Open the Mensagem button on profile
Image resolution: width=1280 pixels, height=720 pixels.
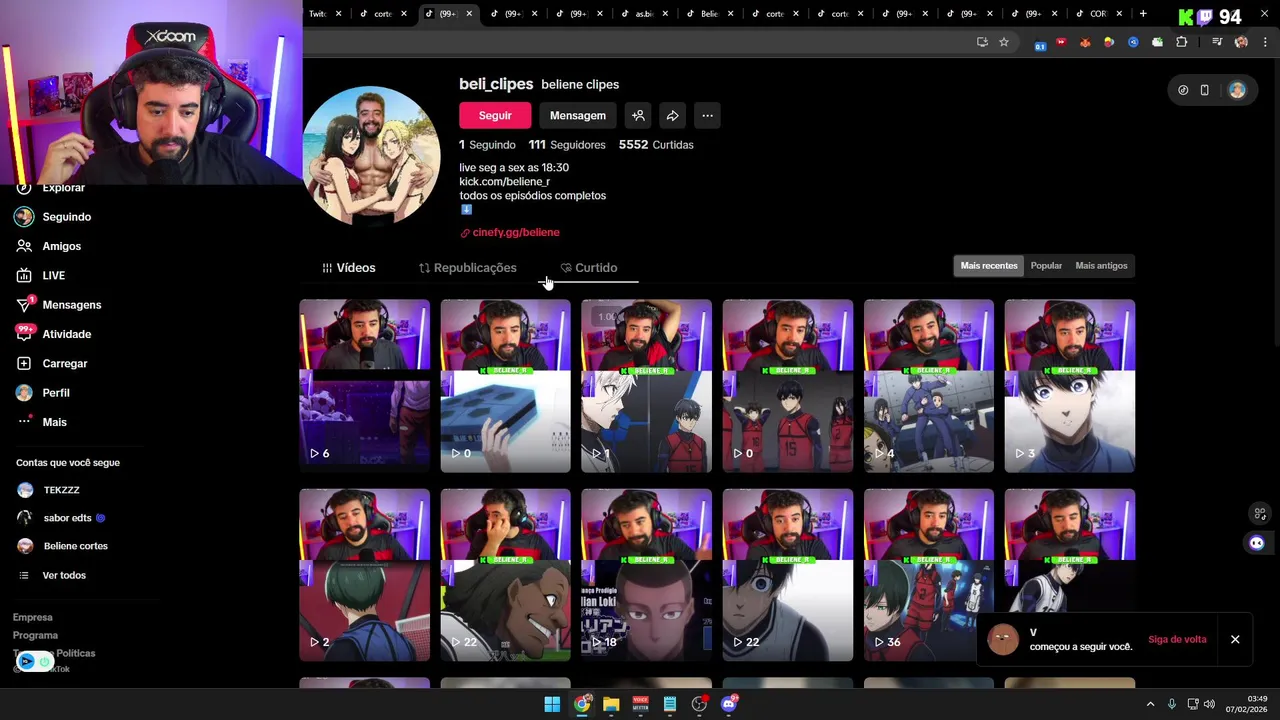coord(578,116)
